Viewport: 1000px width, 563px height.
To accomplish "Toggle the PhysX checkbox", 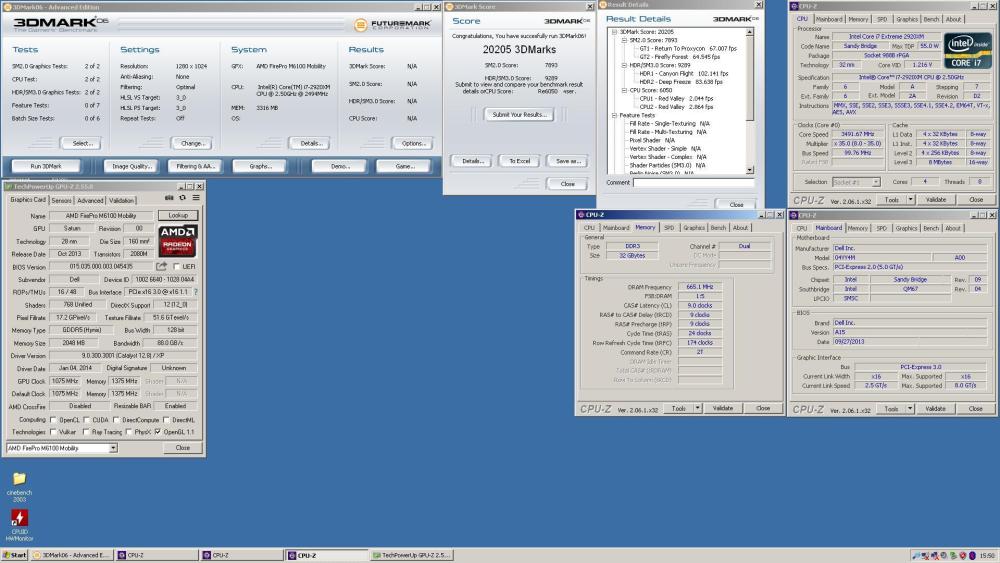I will 129,432.
